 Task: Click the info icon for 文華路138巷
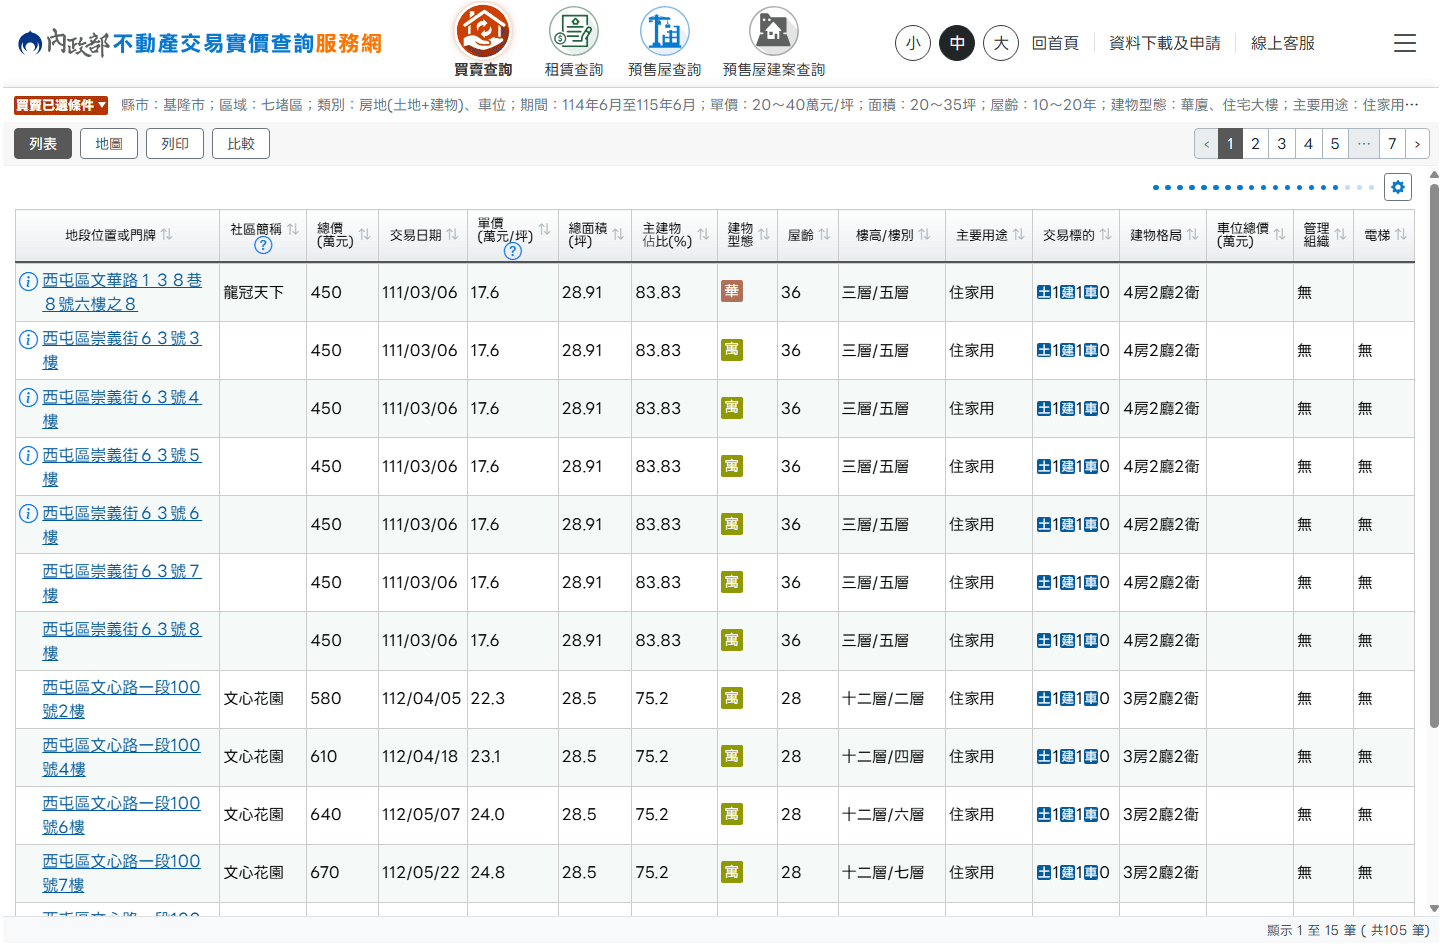click(x=29, y=281)
